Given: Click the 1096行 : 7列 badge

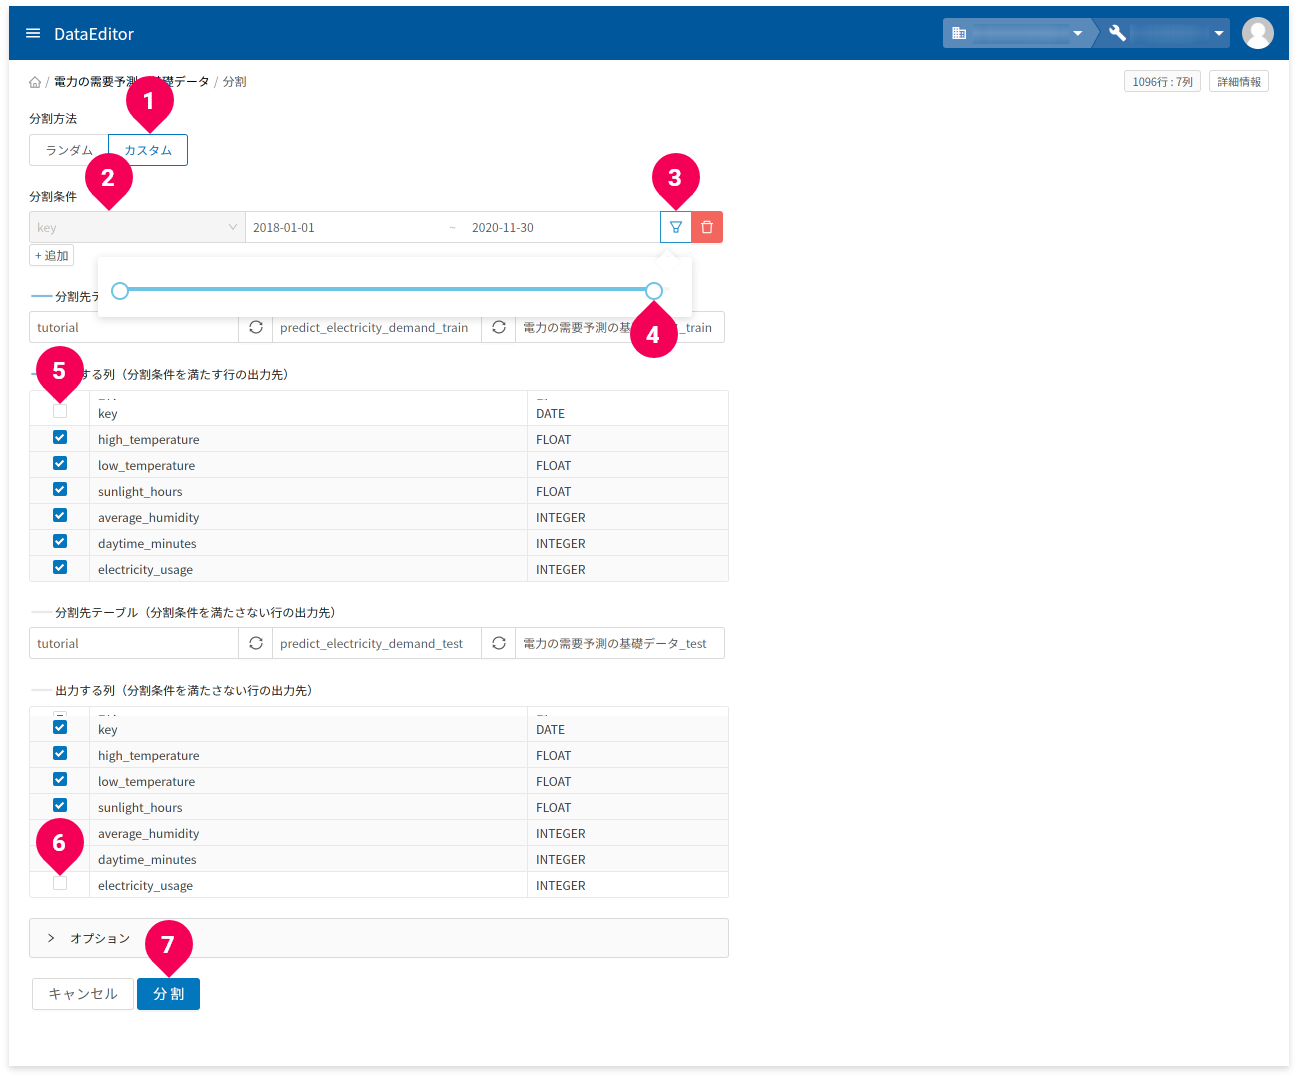Looking at the screenshot, I should (1162, 82).
